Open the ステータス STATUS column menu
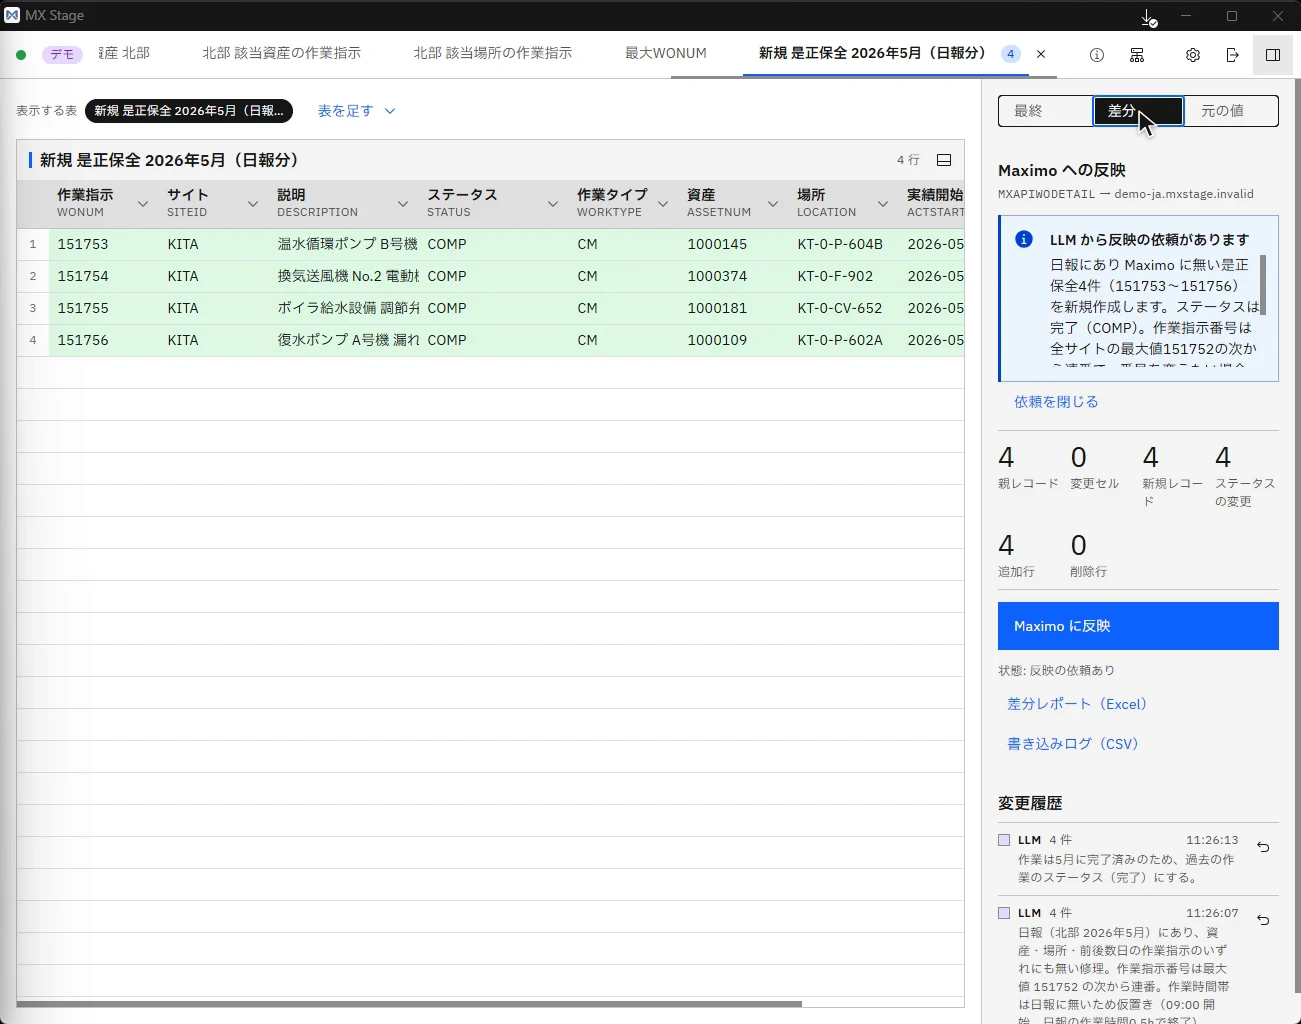Image resolution: width=1301 pixels, height=1024 pixels. click(x=553, y=204)
